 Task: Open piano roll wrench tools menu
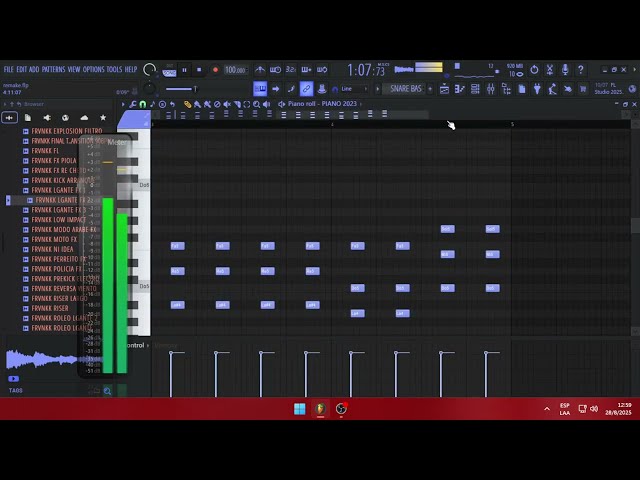(133, 104)
